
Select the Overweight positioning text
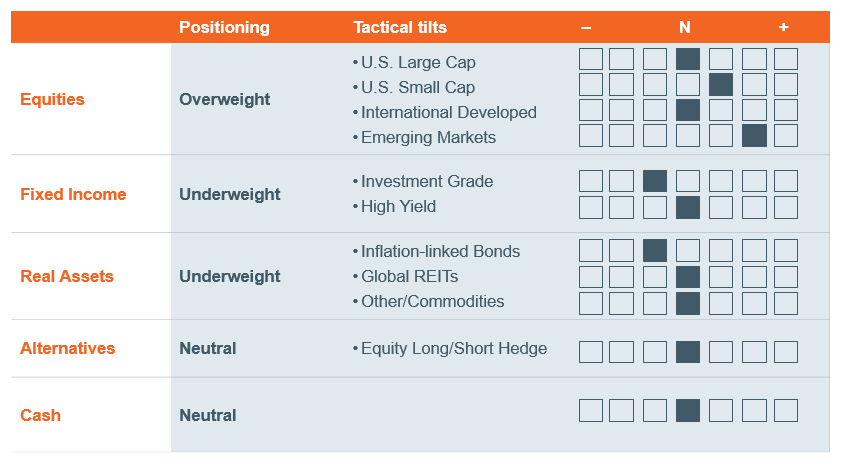pyautogui.click(x=225, y=100)
